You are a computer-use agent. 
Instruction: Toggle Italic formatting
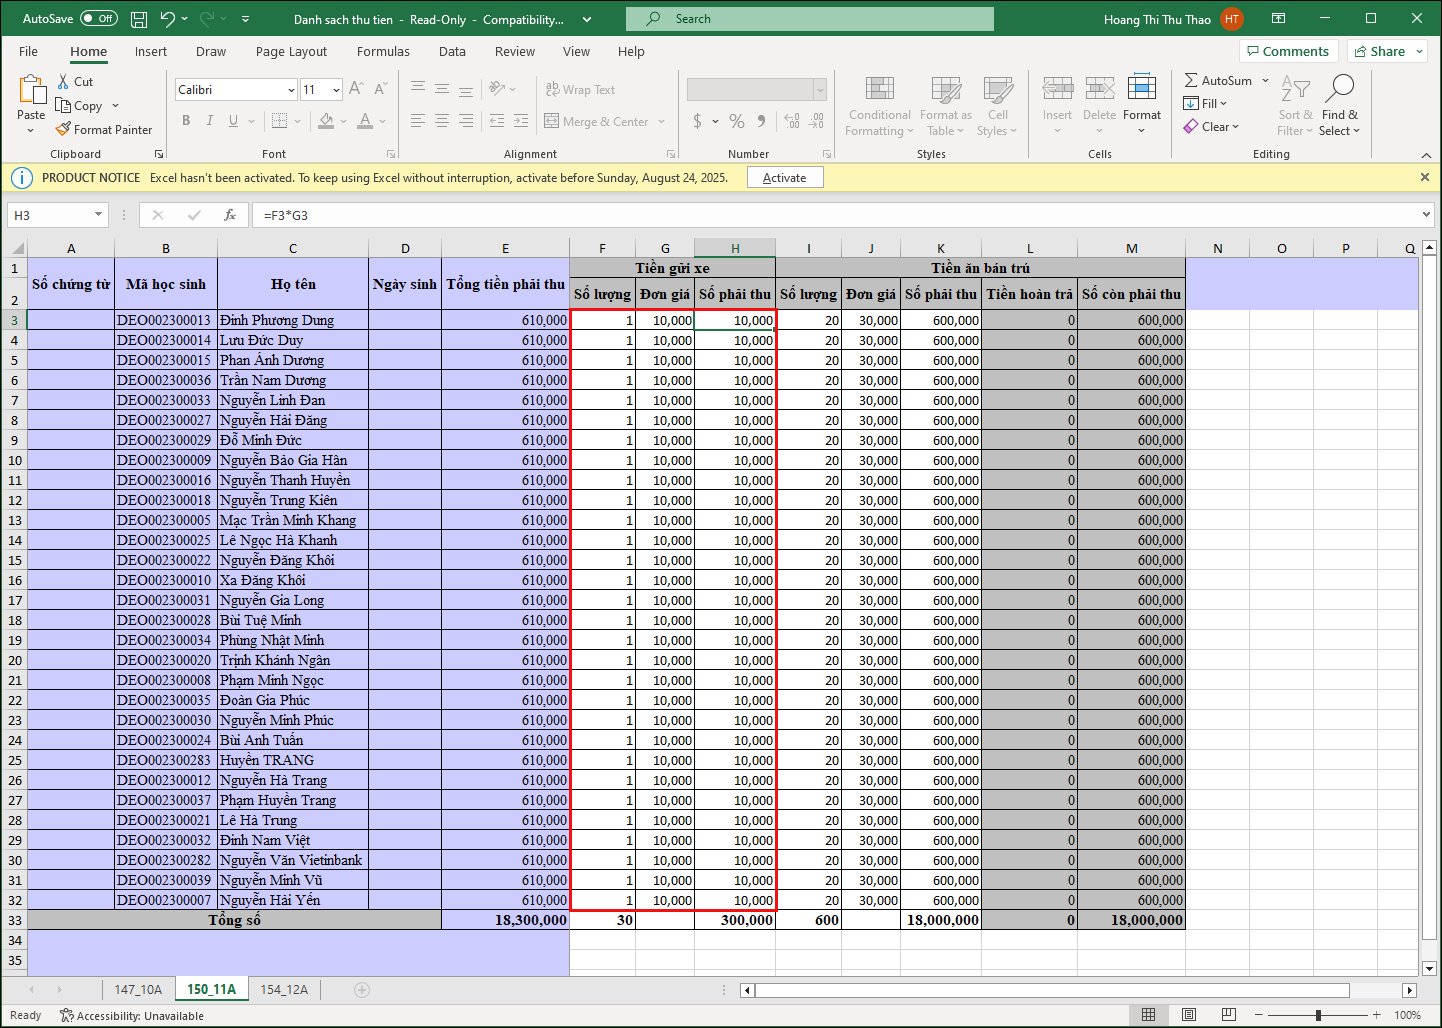(210, 121)
